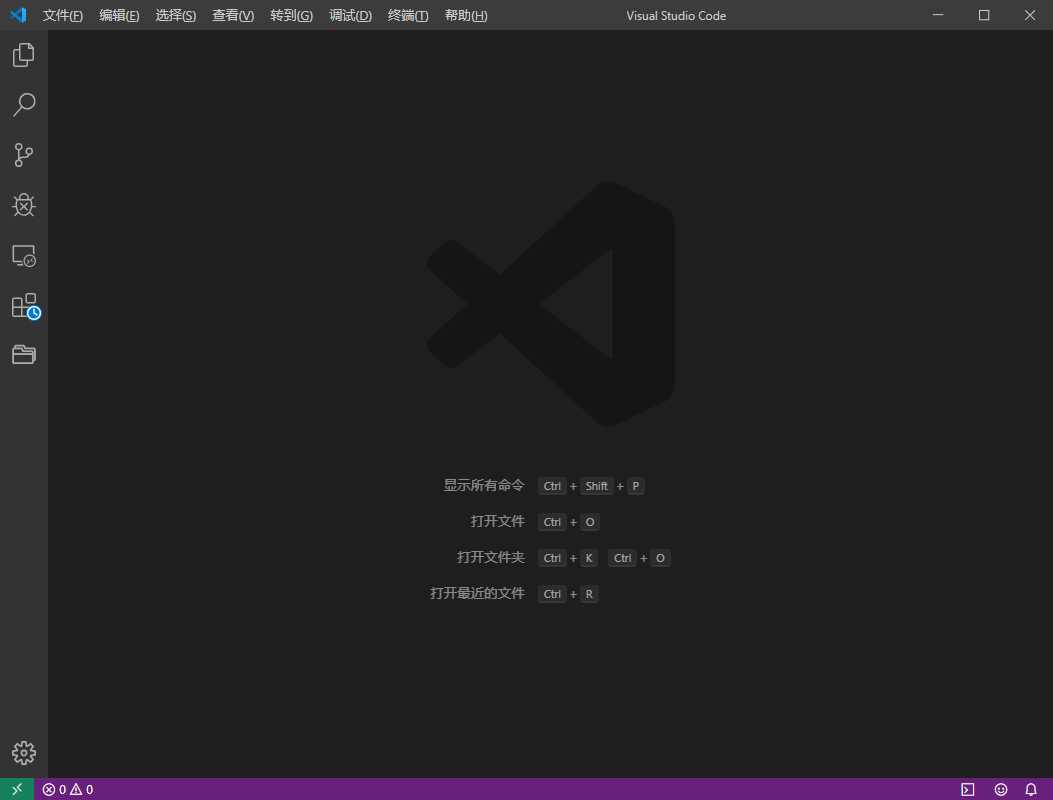1053x800 pixels.
Task: Click the 打开最近的文件 label
Action: 477,593
